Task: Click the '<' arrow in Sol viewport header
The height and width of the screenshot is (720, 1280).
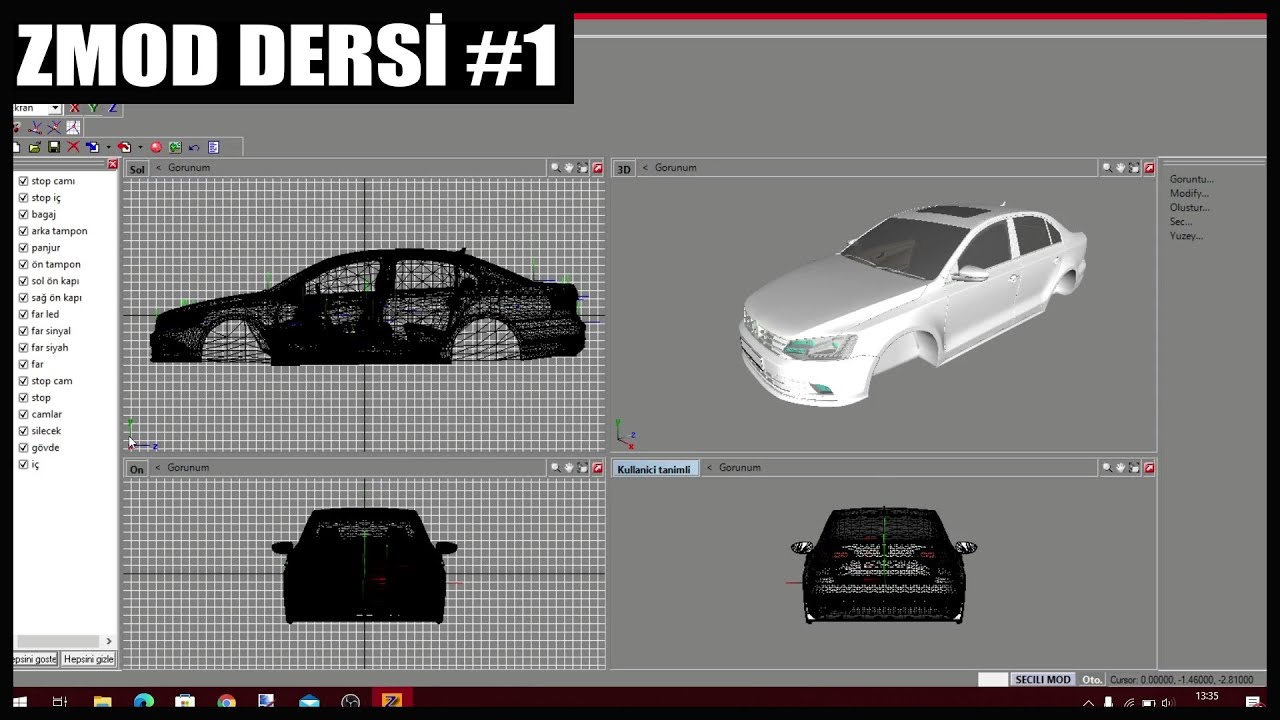Action: tap(158, 168)
